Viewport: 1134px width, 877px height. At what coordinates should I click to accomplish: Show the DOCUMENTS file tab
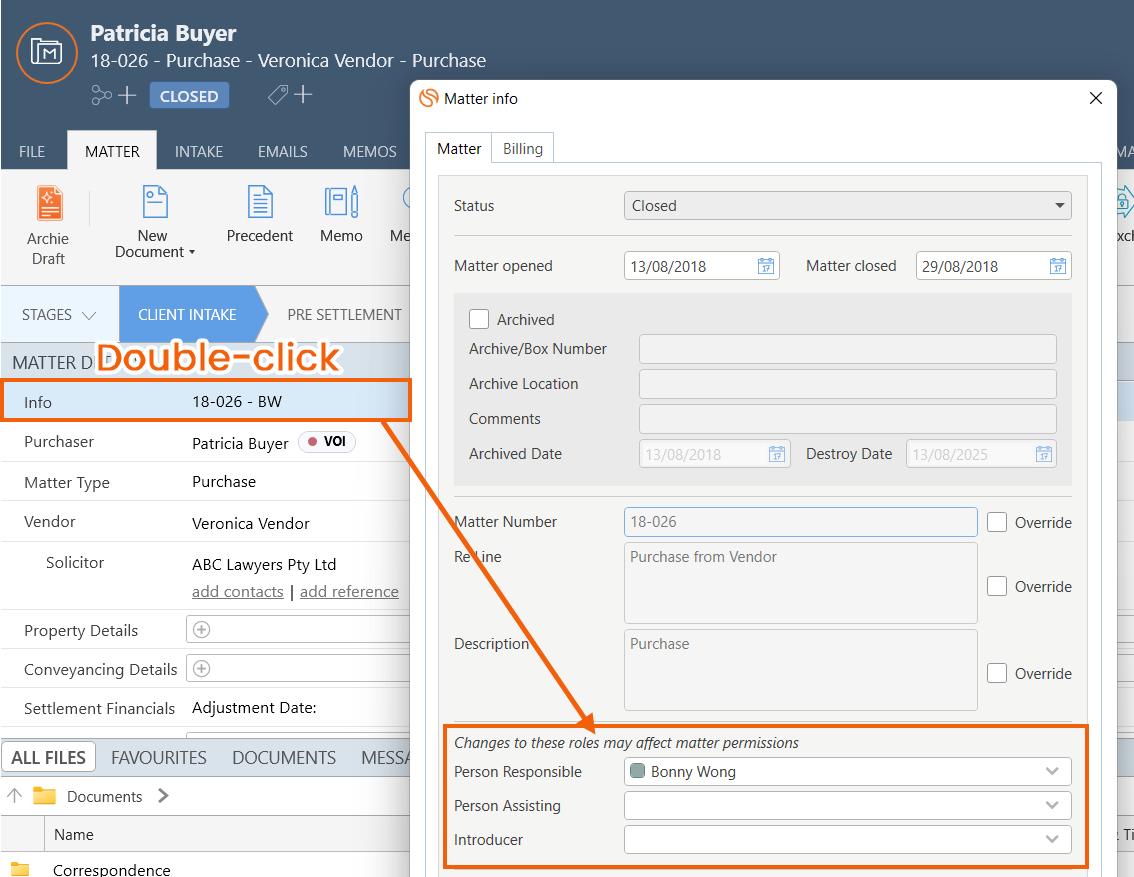tap(284, 758)
